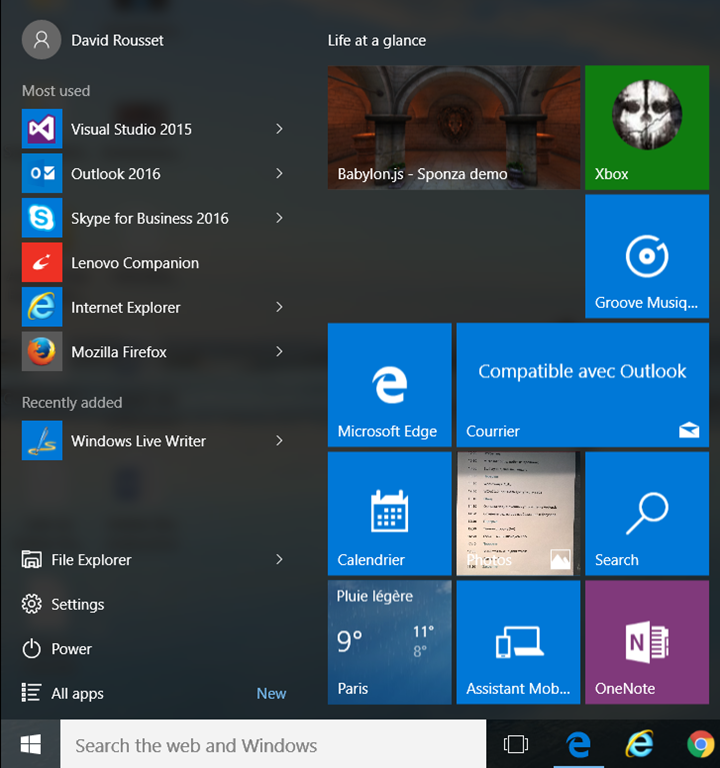Click Internet Explorer taskbar icon
720x768 pixels.
coord(640,744)
